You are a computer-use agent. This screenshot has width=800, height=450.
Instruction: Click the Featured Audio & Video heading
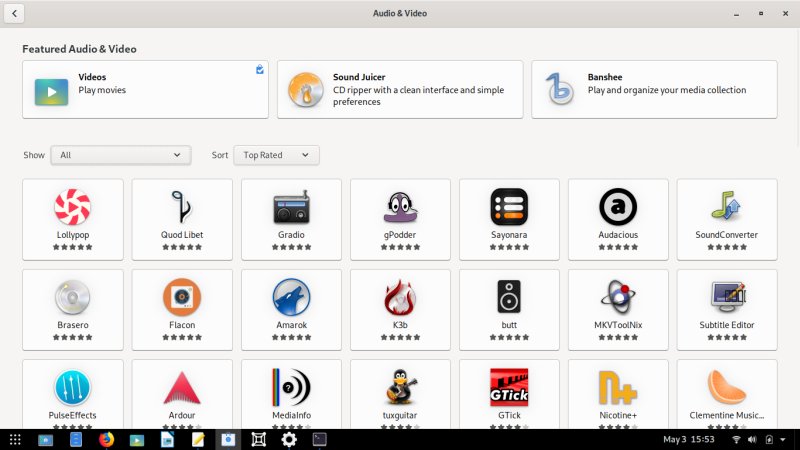(80, 49)
